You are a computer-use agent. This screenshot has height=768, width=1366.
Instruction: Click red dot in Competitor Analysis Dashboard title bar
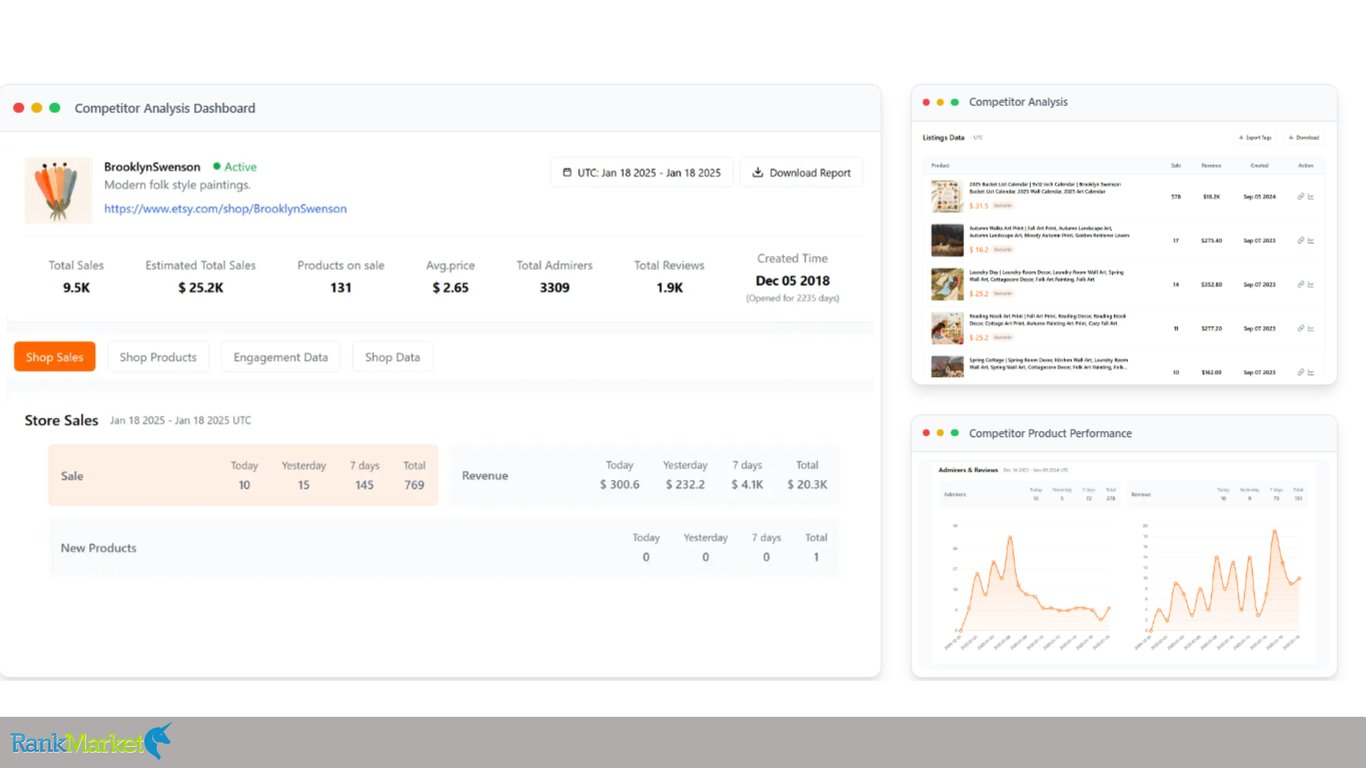pyautogui.click(x=19, y=108)
